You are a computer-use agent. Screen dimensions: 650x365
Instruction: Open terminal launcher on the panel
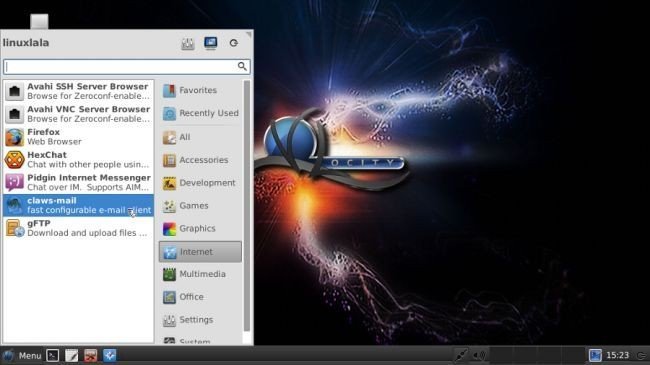coord(53,355)
